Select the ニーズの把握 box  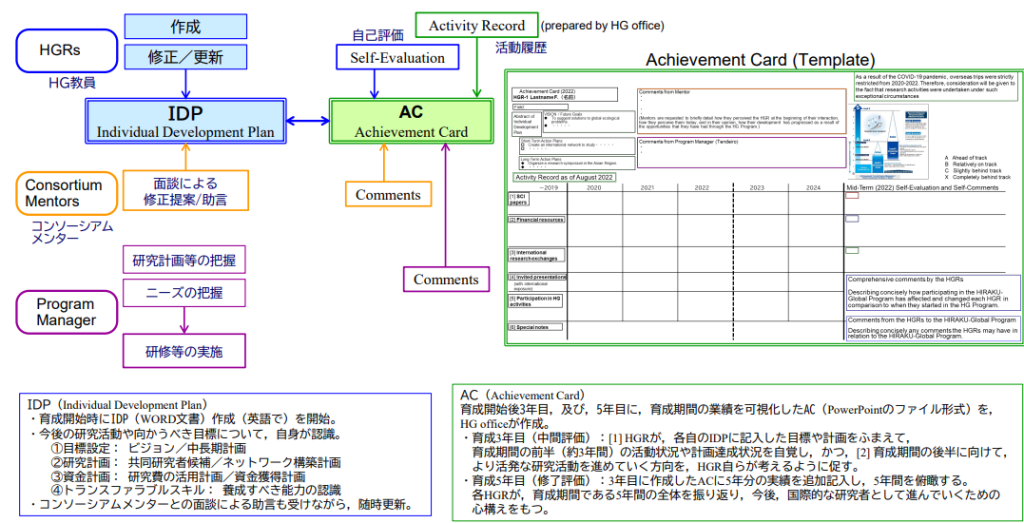click(x=183, y=294)
